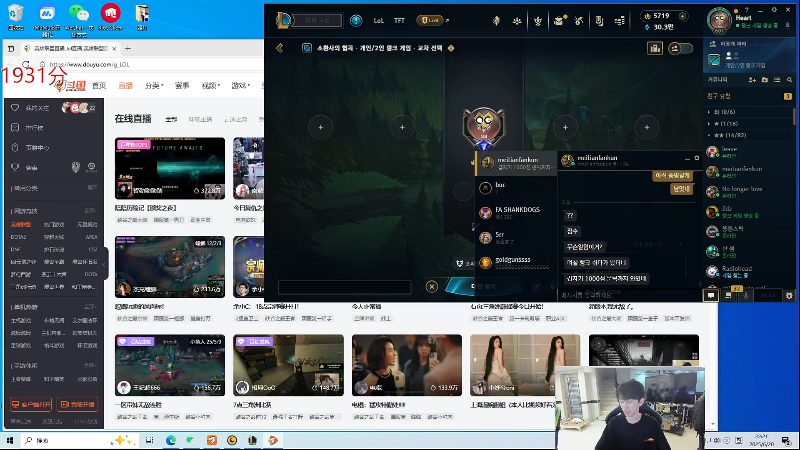The width and height of the screenshot is (800, 450).
Task: Invite player to first empty lobby slot
Action: pos(320,127)
